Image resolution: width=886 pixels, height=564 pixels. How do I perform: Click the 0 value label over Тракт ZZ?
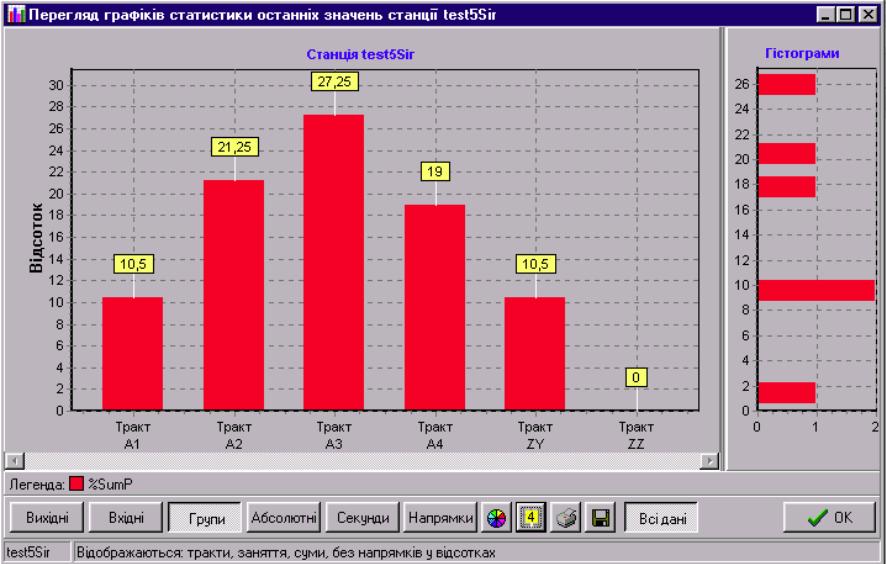point(636,377)
